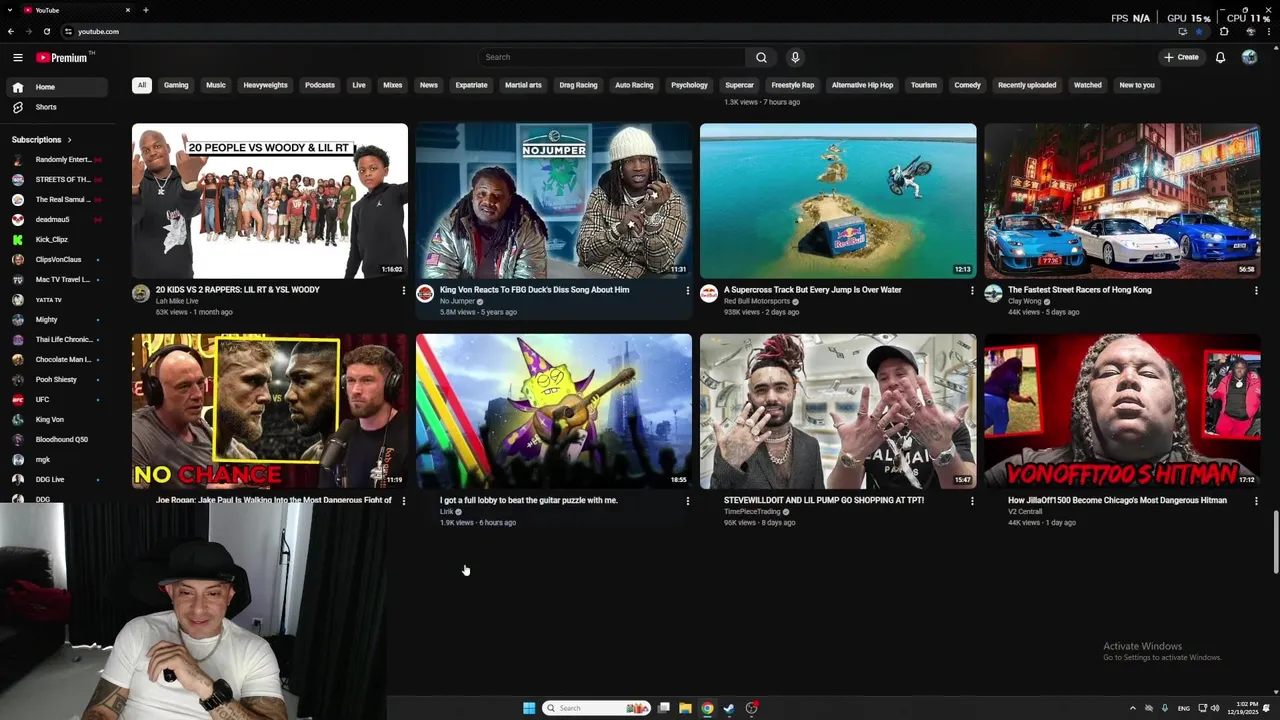Open the Windows Start menu

tap(529, 708)
